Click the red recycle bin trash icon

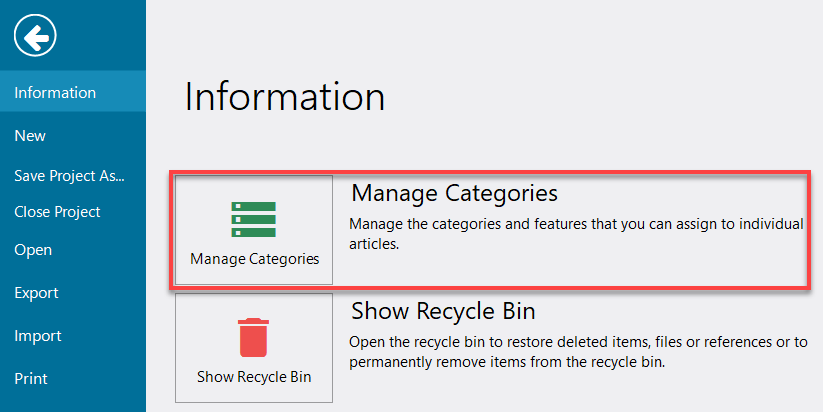(x=254, y=337)
